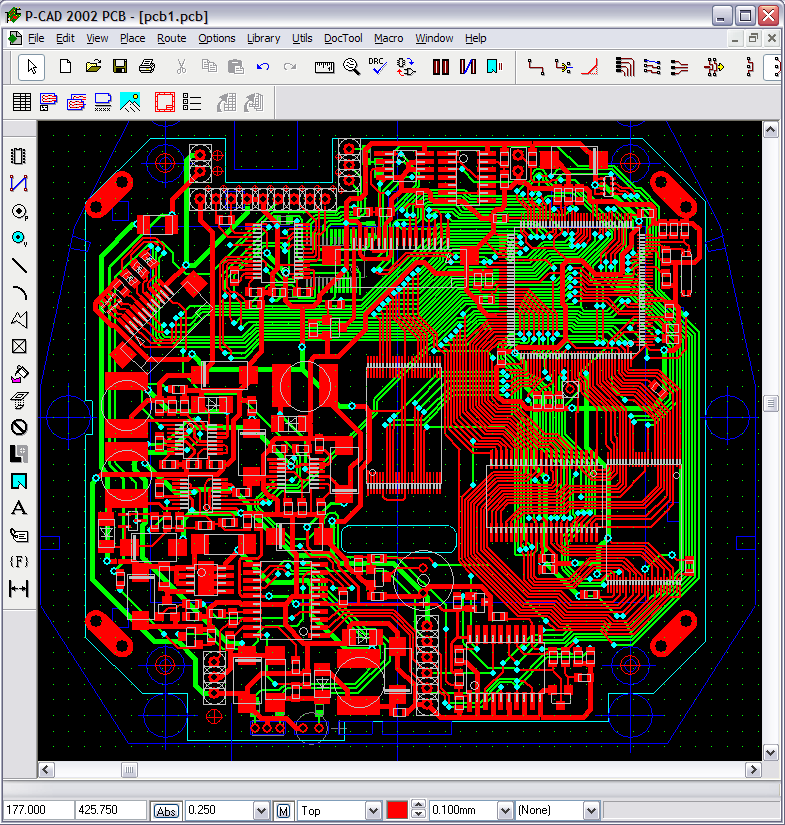Click the checklist DocTool icon
Screen dimensions: 785x825
pos(192,102)
